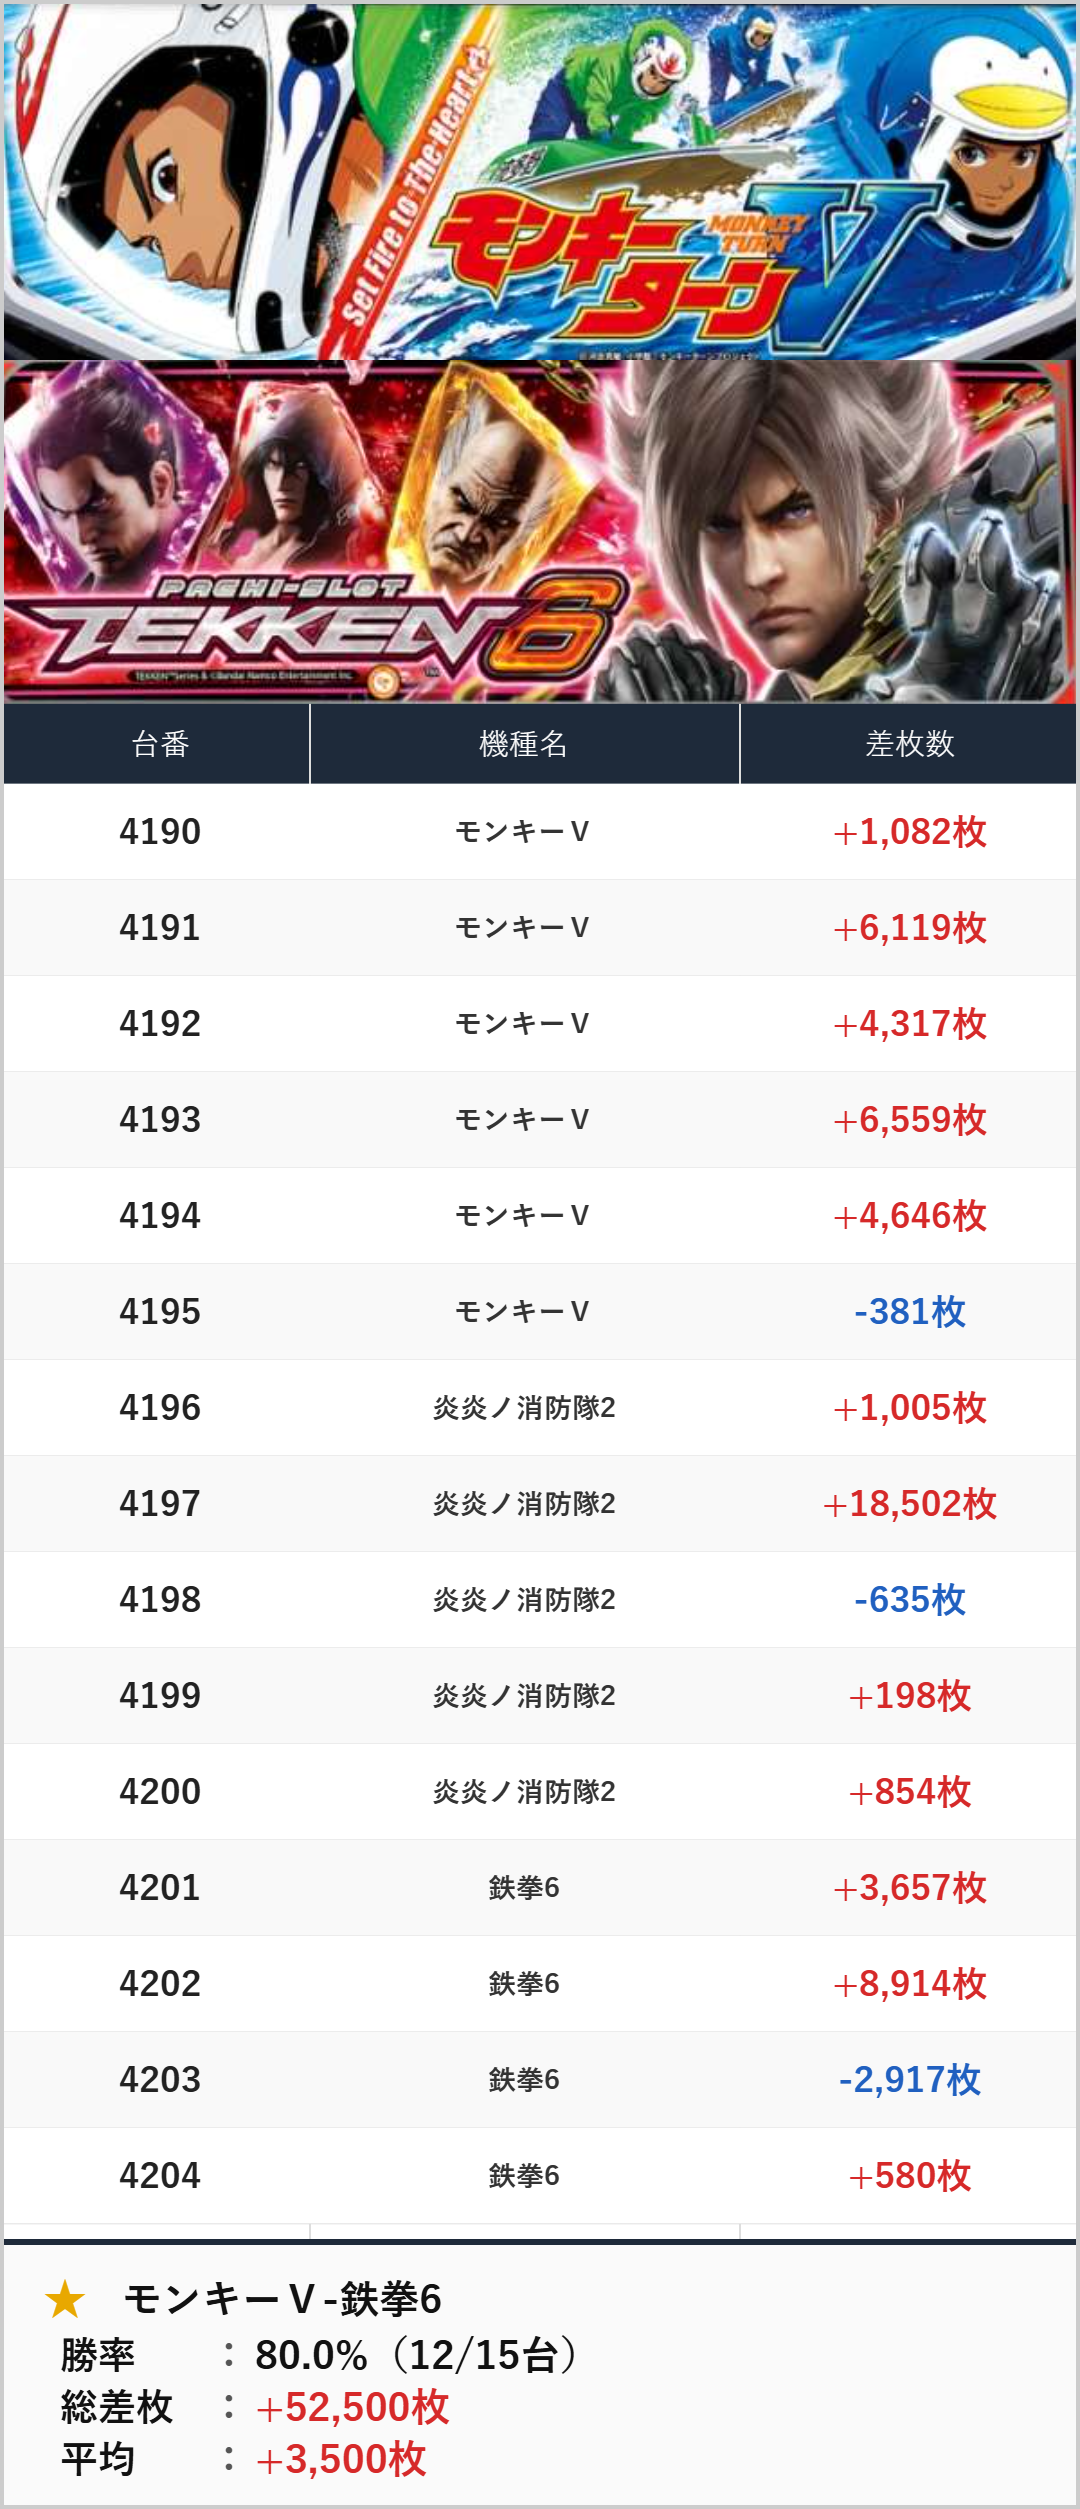Click the +6,119枚 result value
The height and width of the screenshot is (2509, 1080).
point(909,928)
